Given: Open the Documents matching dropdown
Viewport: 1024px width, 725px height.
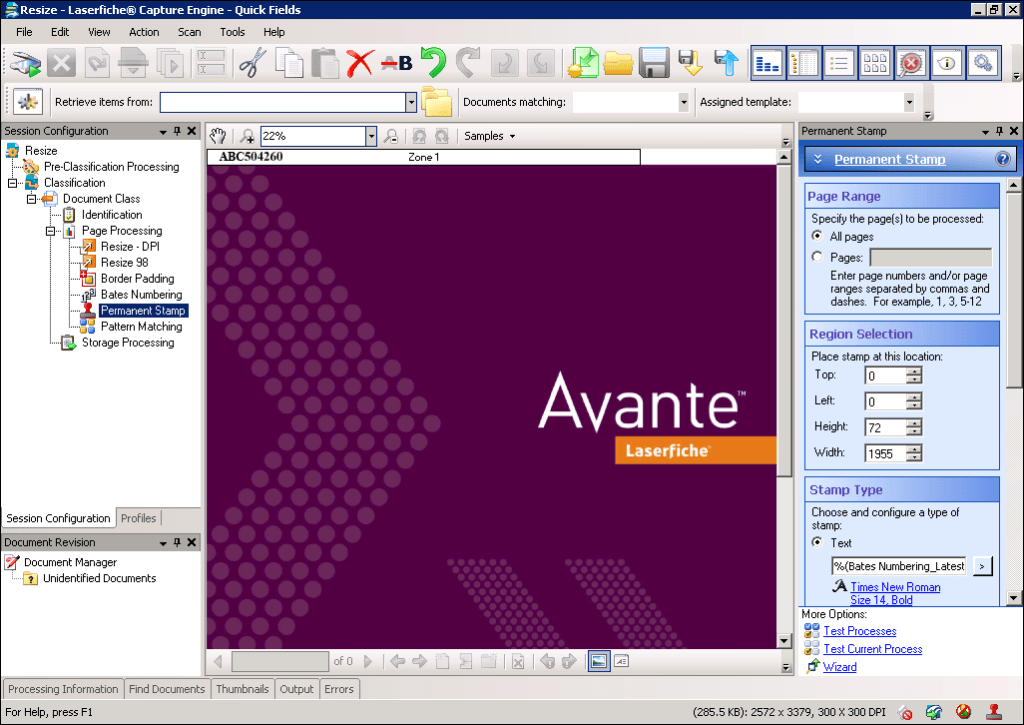Looking at the screenshot, I should 683,102.
